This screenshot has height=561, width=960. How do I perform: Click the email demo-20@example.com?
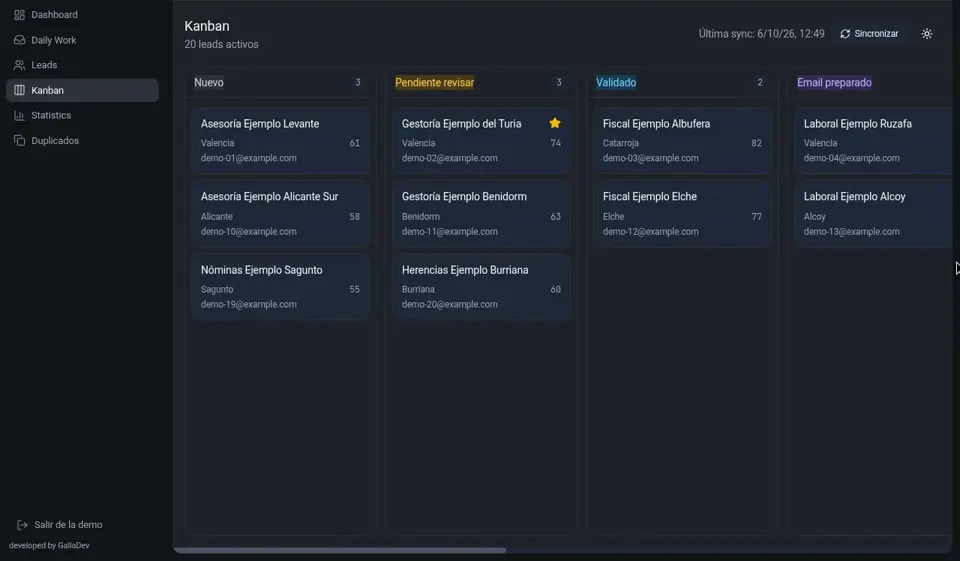449,304
